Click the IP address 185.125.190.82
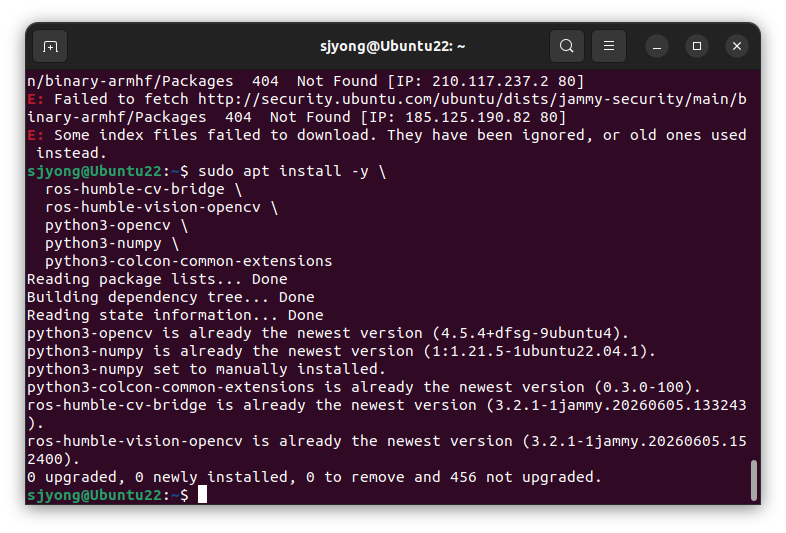Viewport: 786px width, 533px height. click(x=468, y=117)
